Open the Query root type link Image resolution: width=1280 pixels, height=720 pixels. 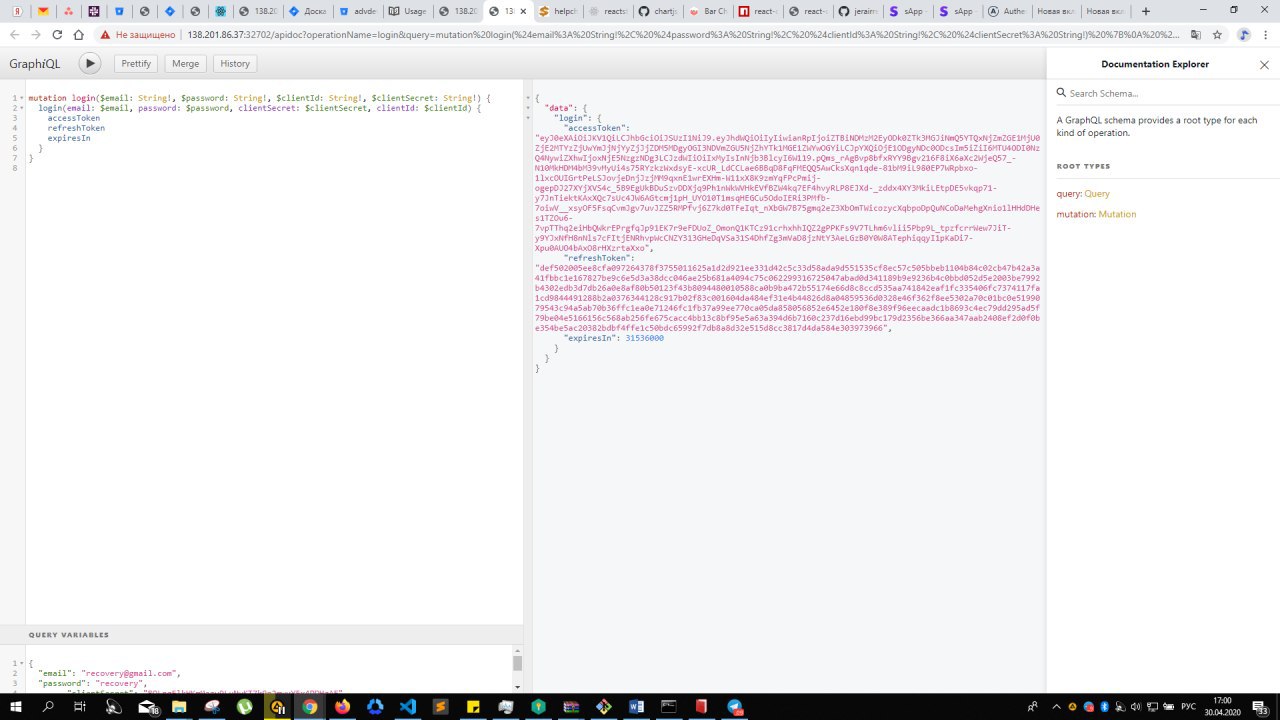click(1096, 194)
